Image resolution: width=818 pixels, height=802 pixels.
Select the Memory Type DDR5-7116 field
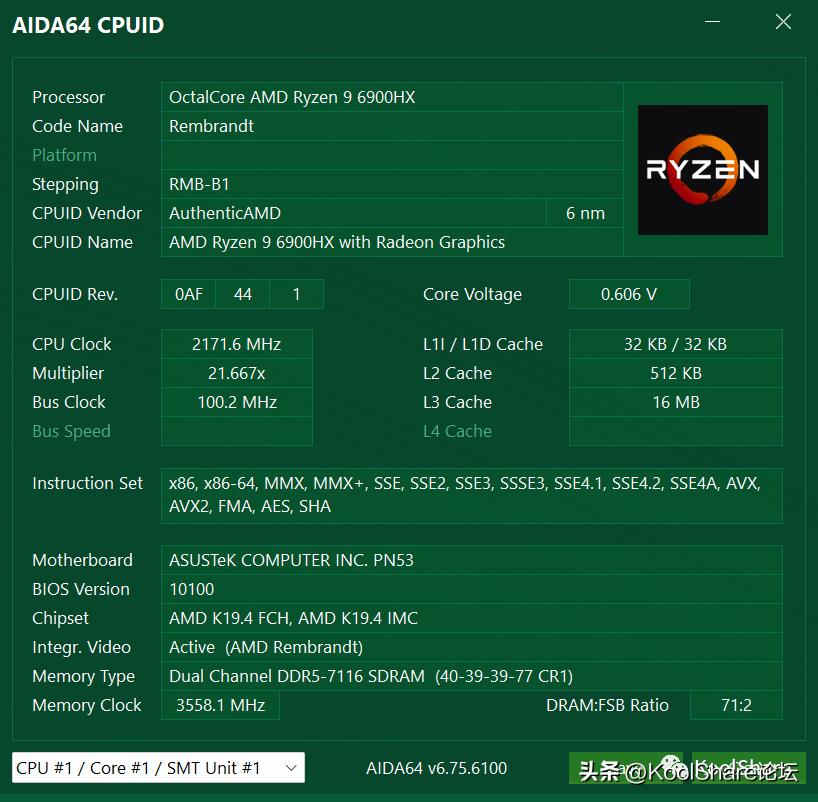click(x=472, y=676)
